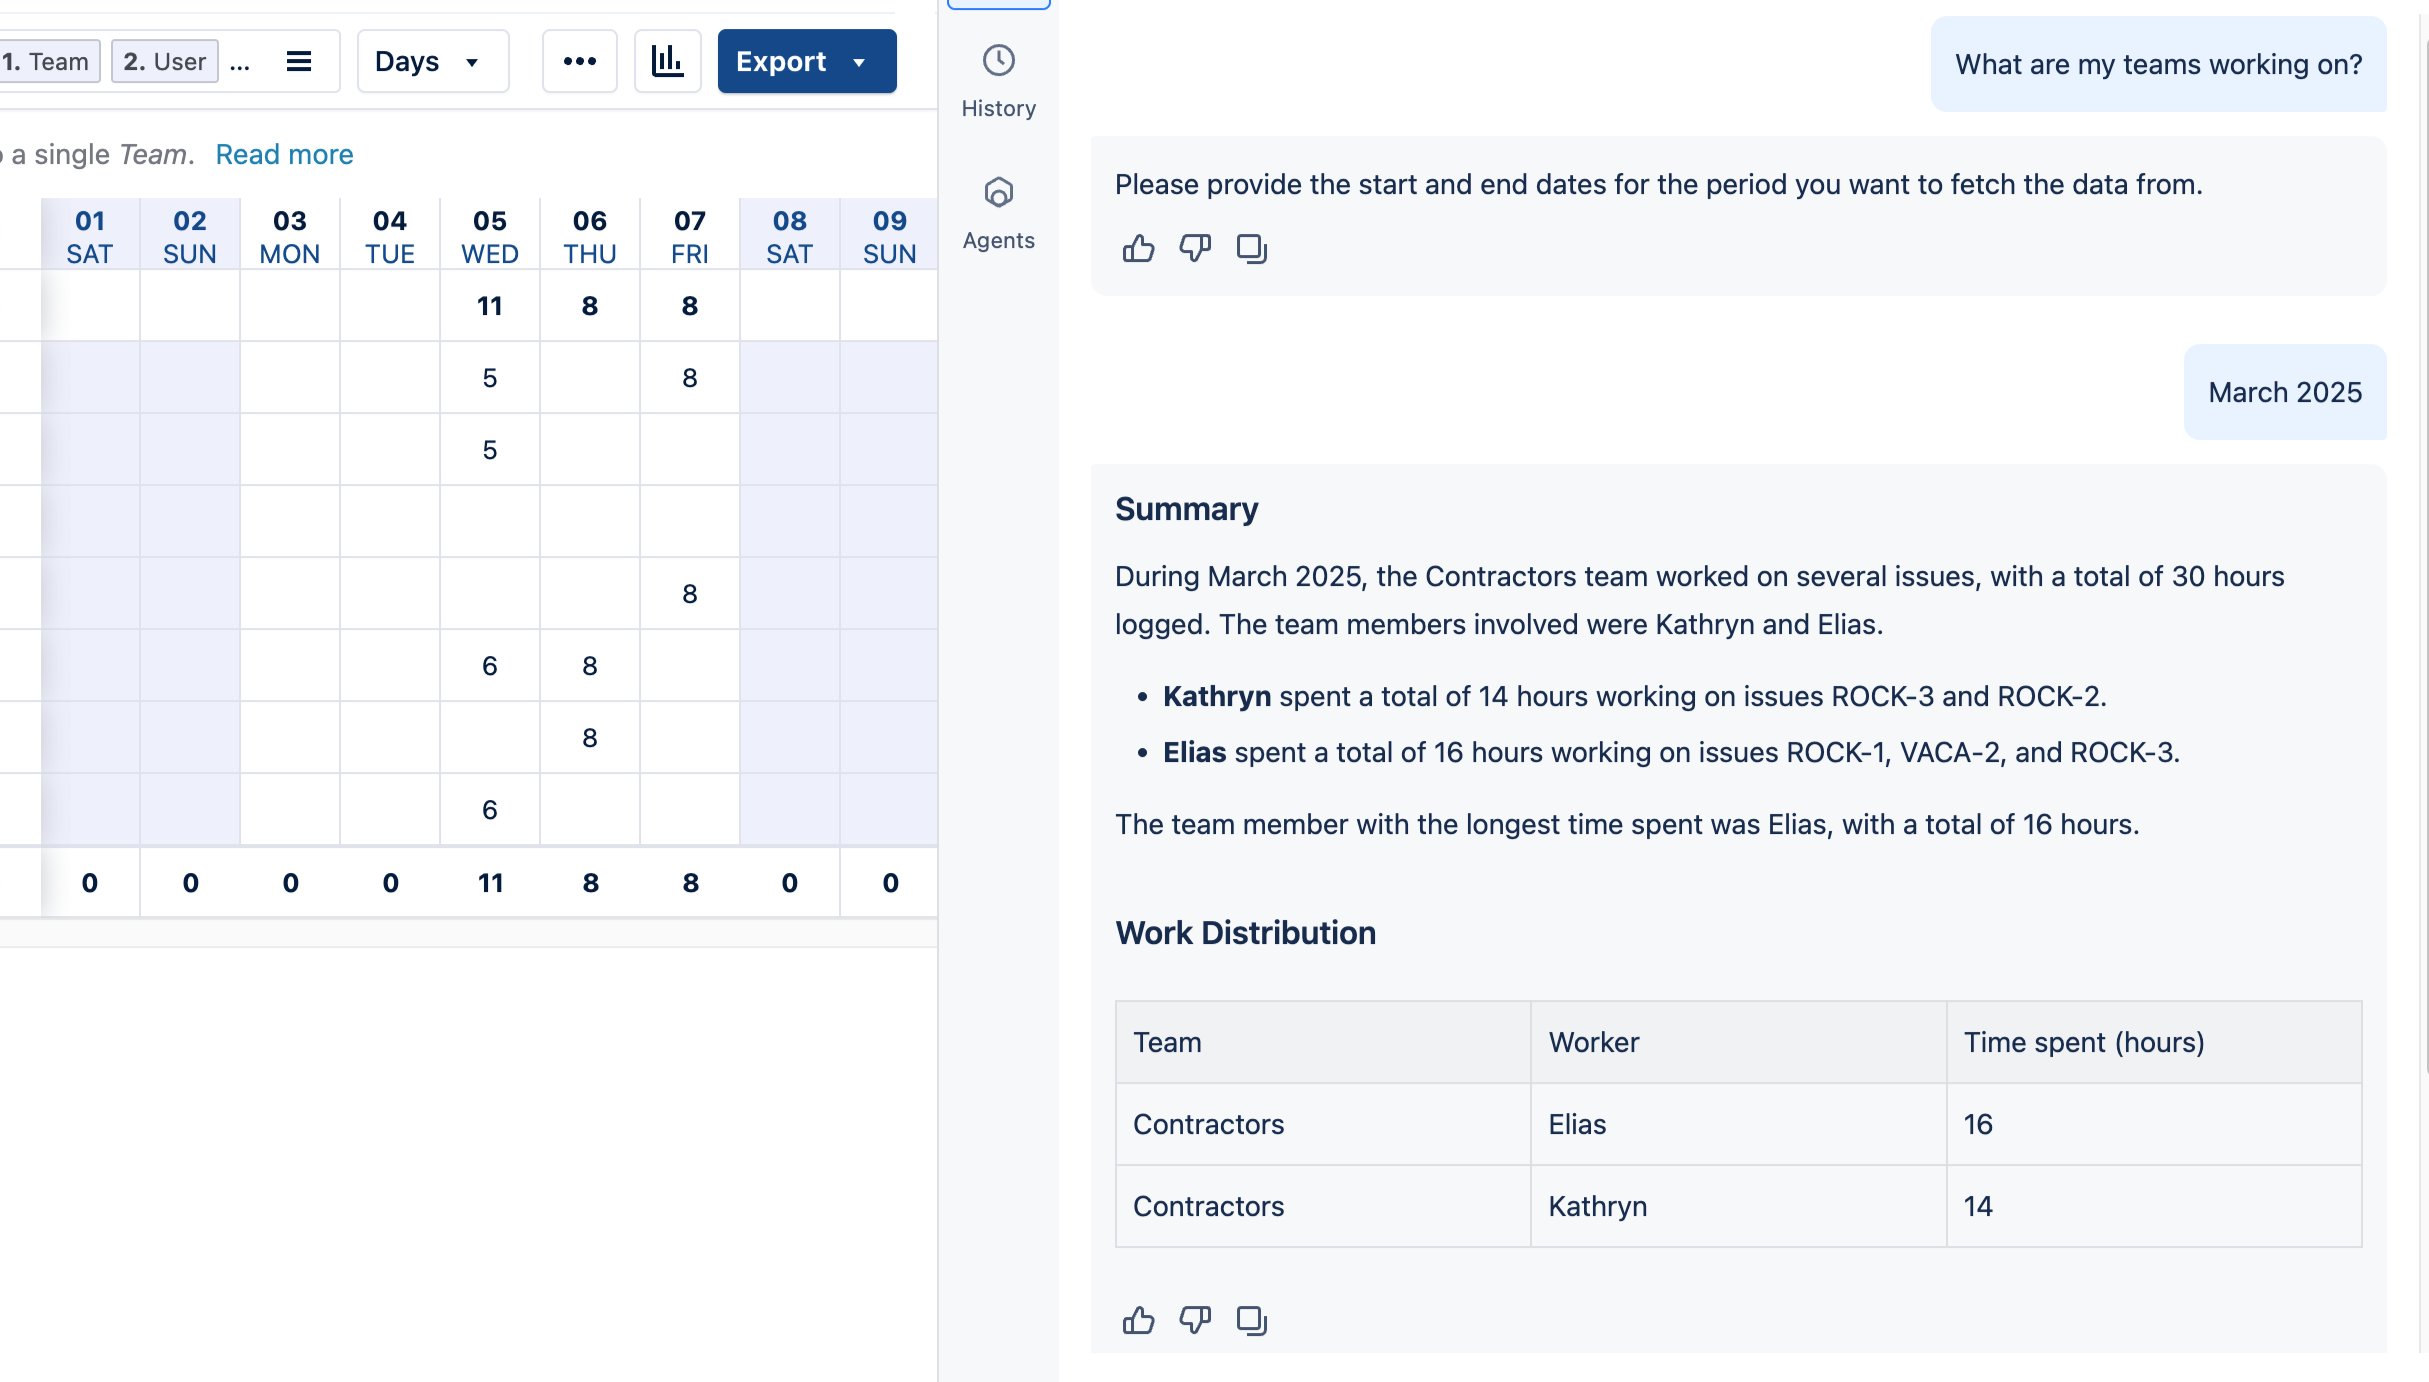Select the 2. User grouping tag
Viewport: 2429px width, 1382px height.
(164, 61)
